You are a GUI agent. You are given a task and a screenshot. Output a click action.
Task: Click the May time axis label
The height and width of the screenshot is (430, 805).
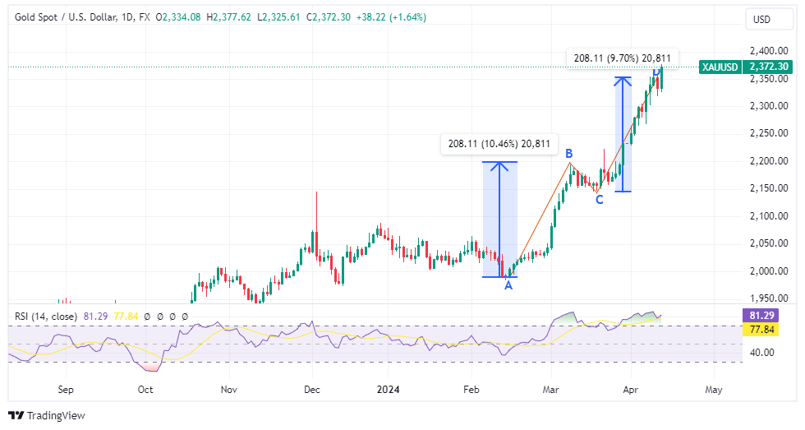[714, 389]
